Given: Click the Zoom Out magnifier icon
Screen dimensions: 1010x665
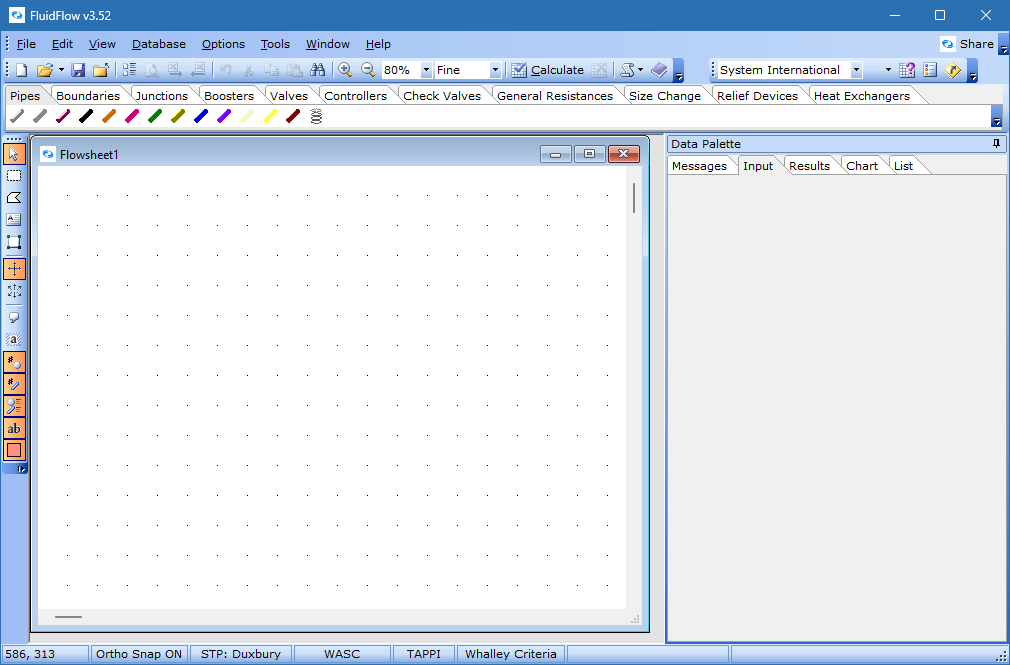Looking at the screenshot, I should [368, 70].
